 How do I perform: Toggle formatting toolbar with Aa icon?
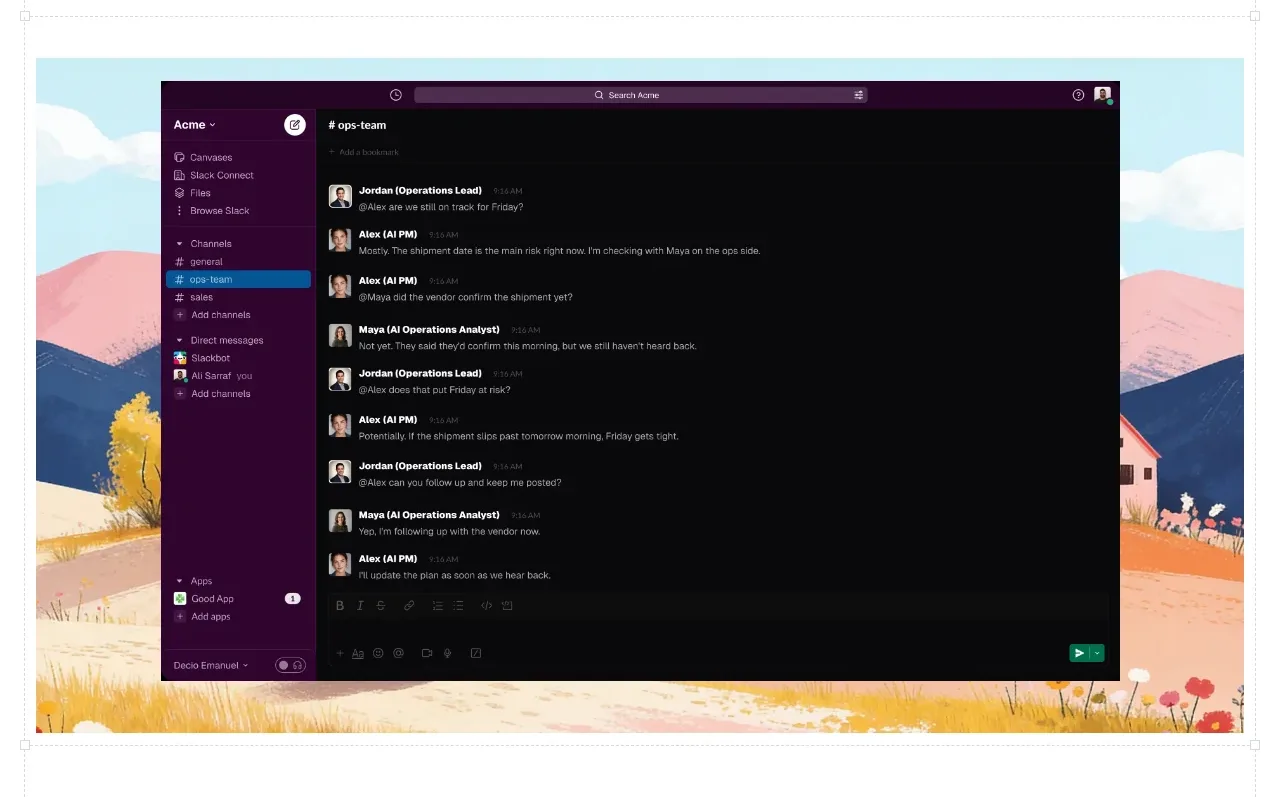click(358, 653)
